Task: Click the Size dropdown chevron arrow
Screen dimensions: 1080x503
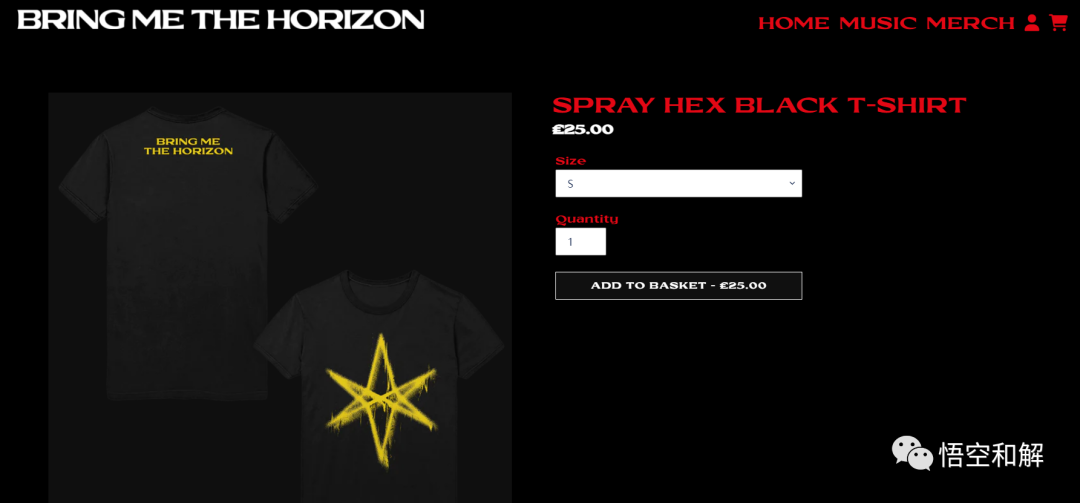Action: [x=792, y=183]
